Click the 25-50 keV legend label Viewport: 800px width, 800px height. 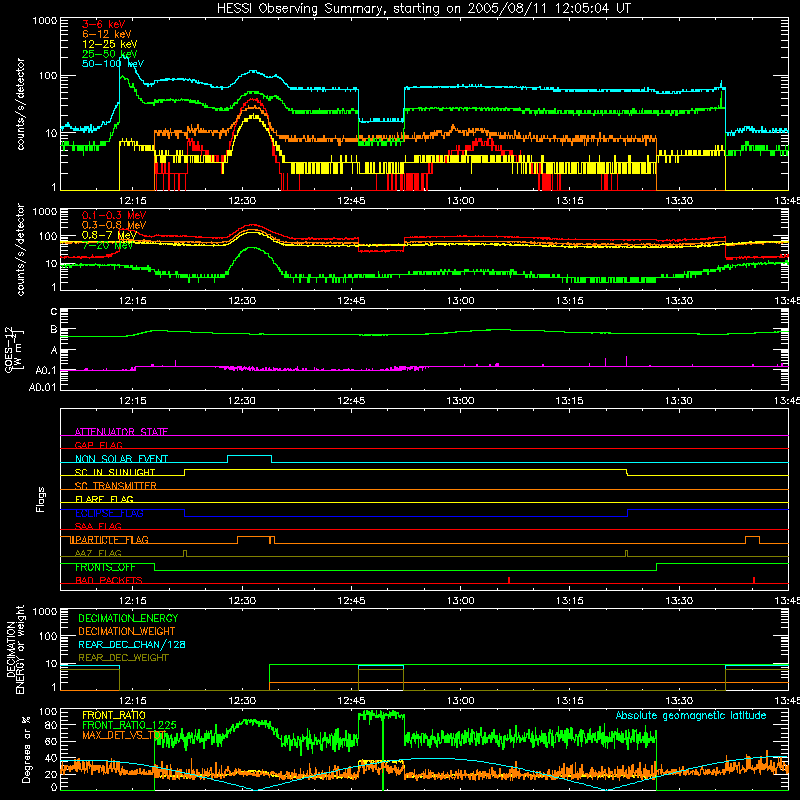click(x=109, y=54)
